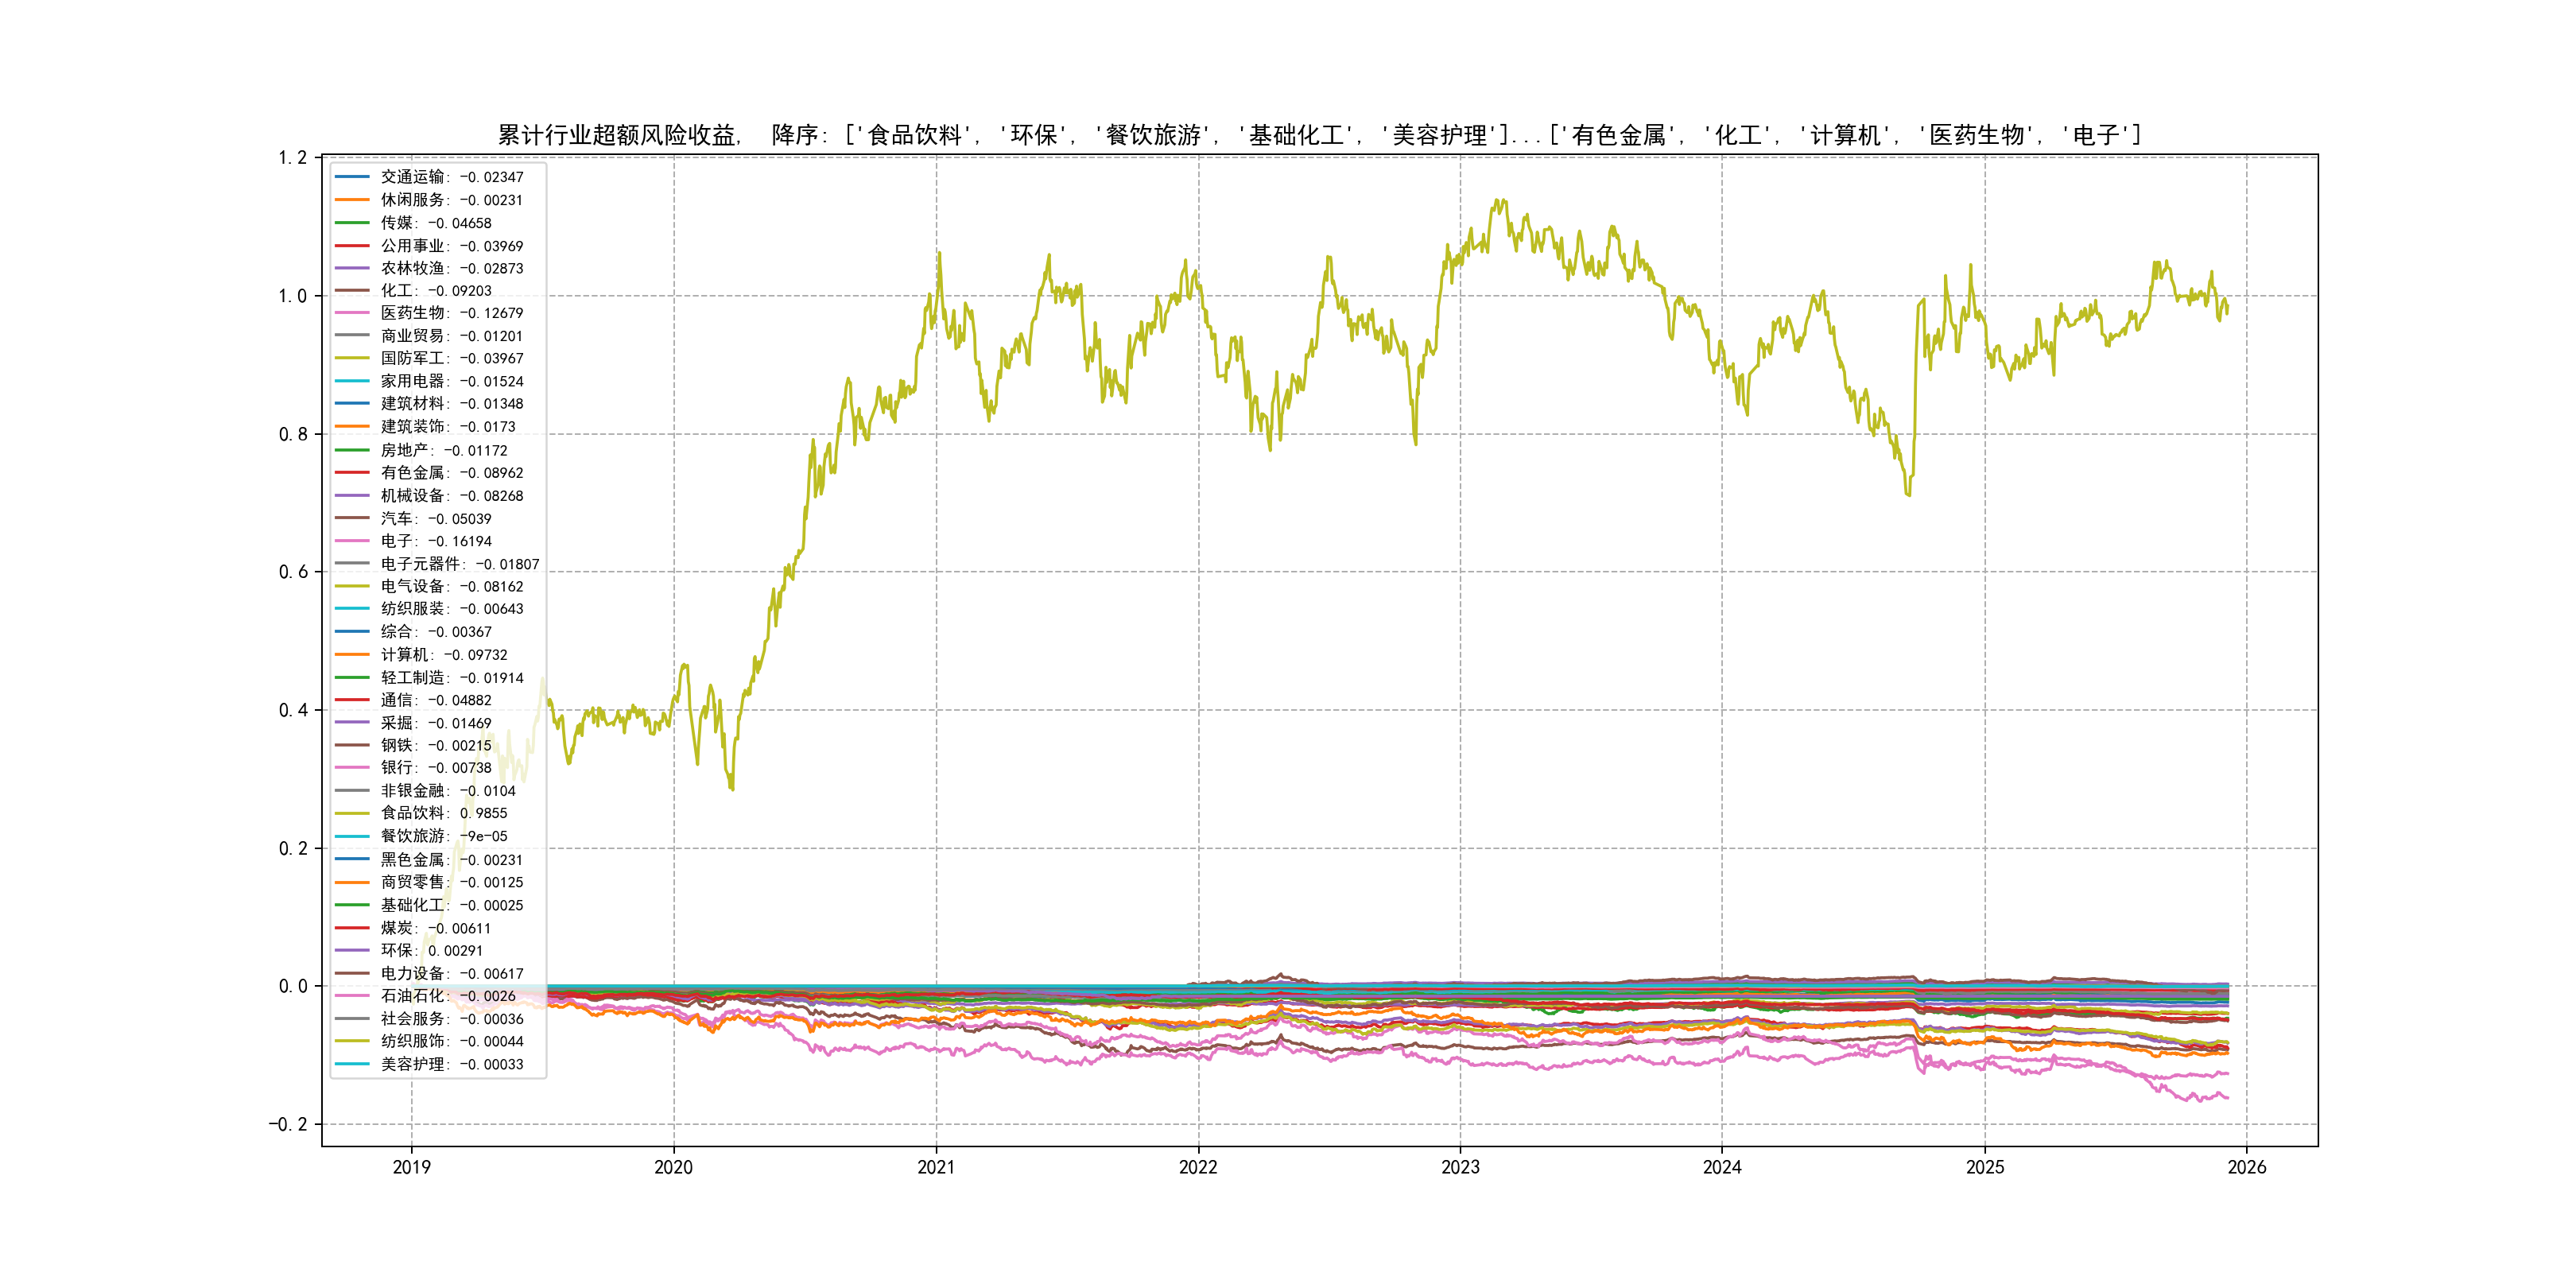Click the 电子 legend color line

[x=352, y=541]
